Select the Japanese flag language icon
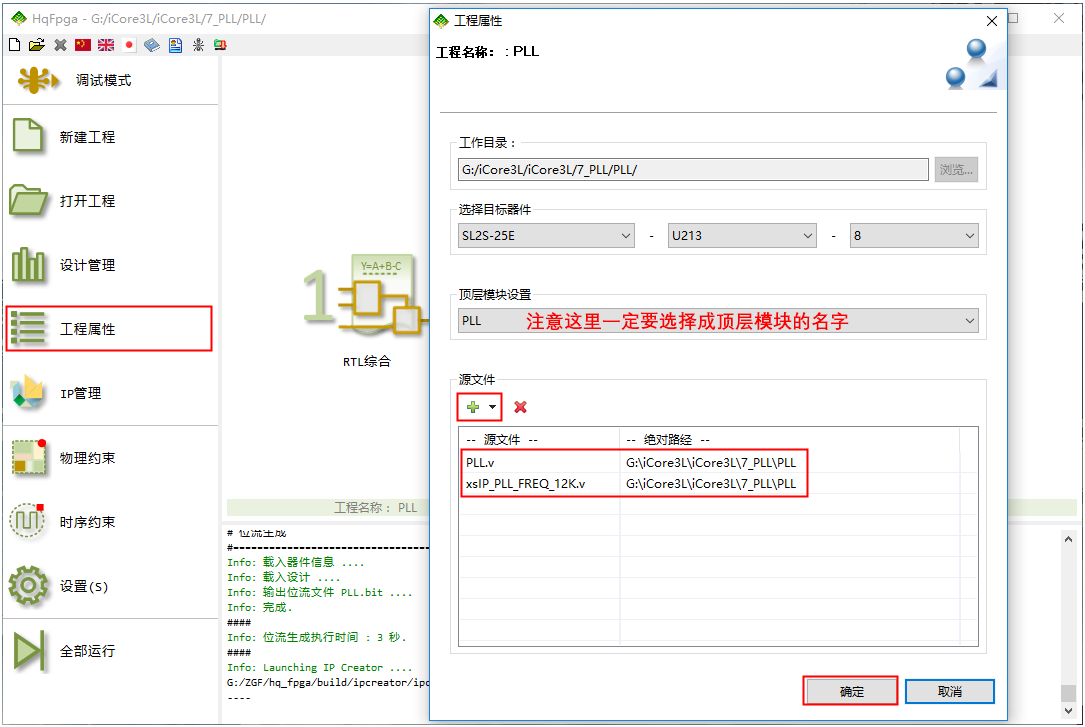Image resolution: width=1085 pixels, height=727 pixels. (129, 45)
